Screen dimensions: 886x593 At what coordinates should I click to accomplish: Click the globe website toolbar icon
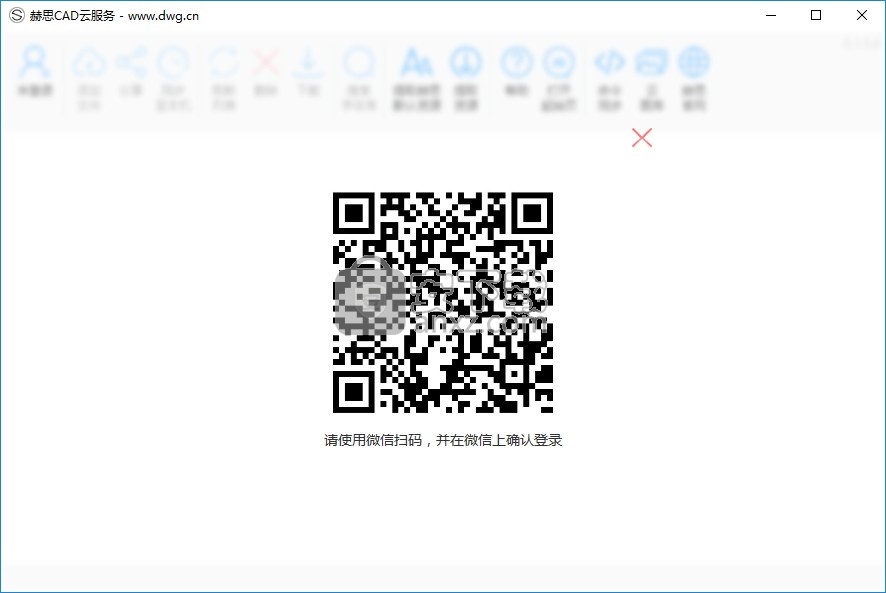click(x=694, y=63)
